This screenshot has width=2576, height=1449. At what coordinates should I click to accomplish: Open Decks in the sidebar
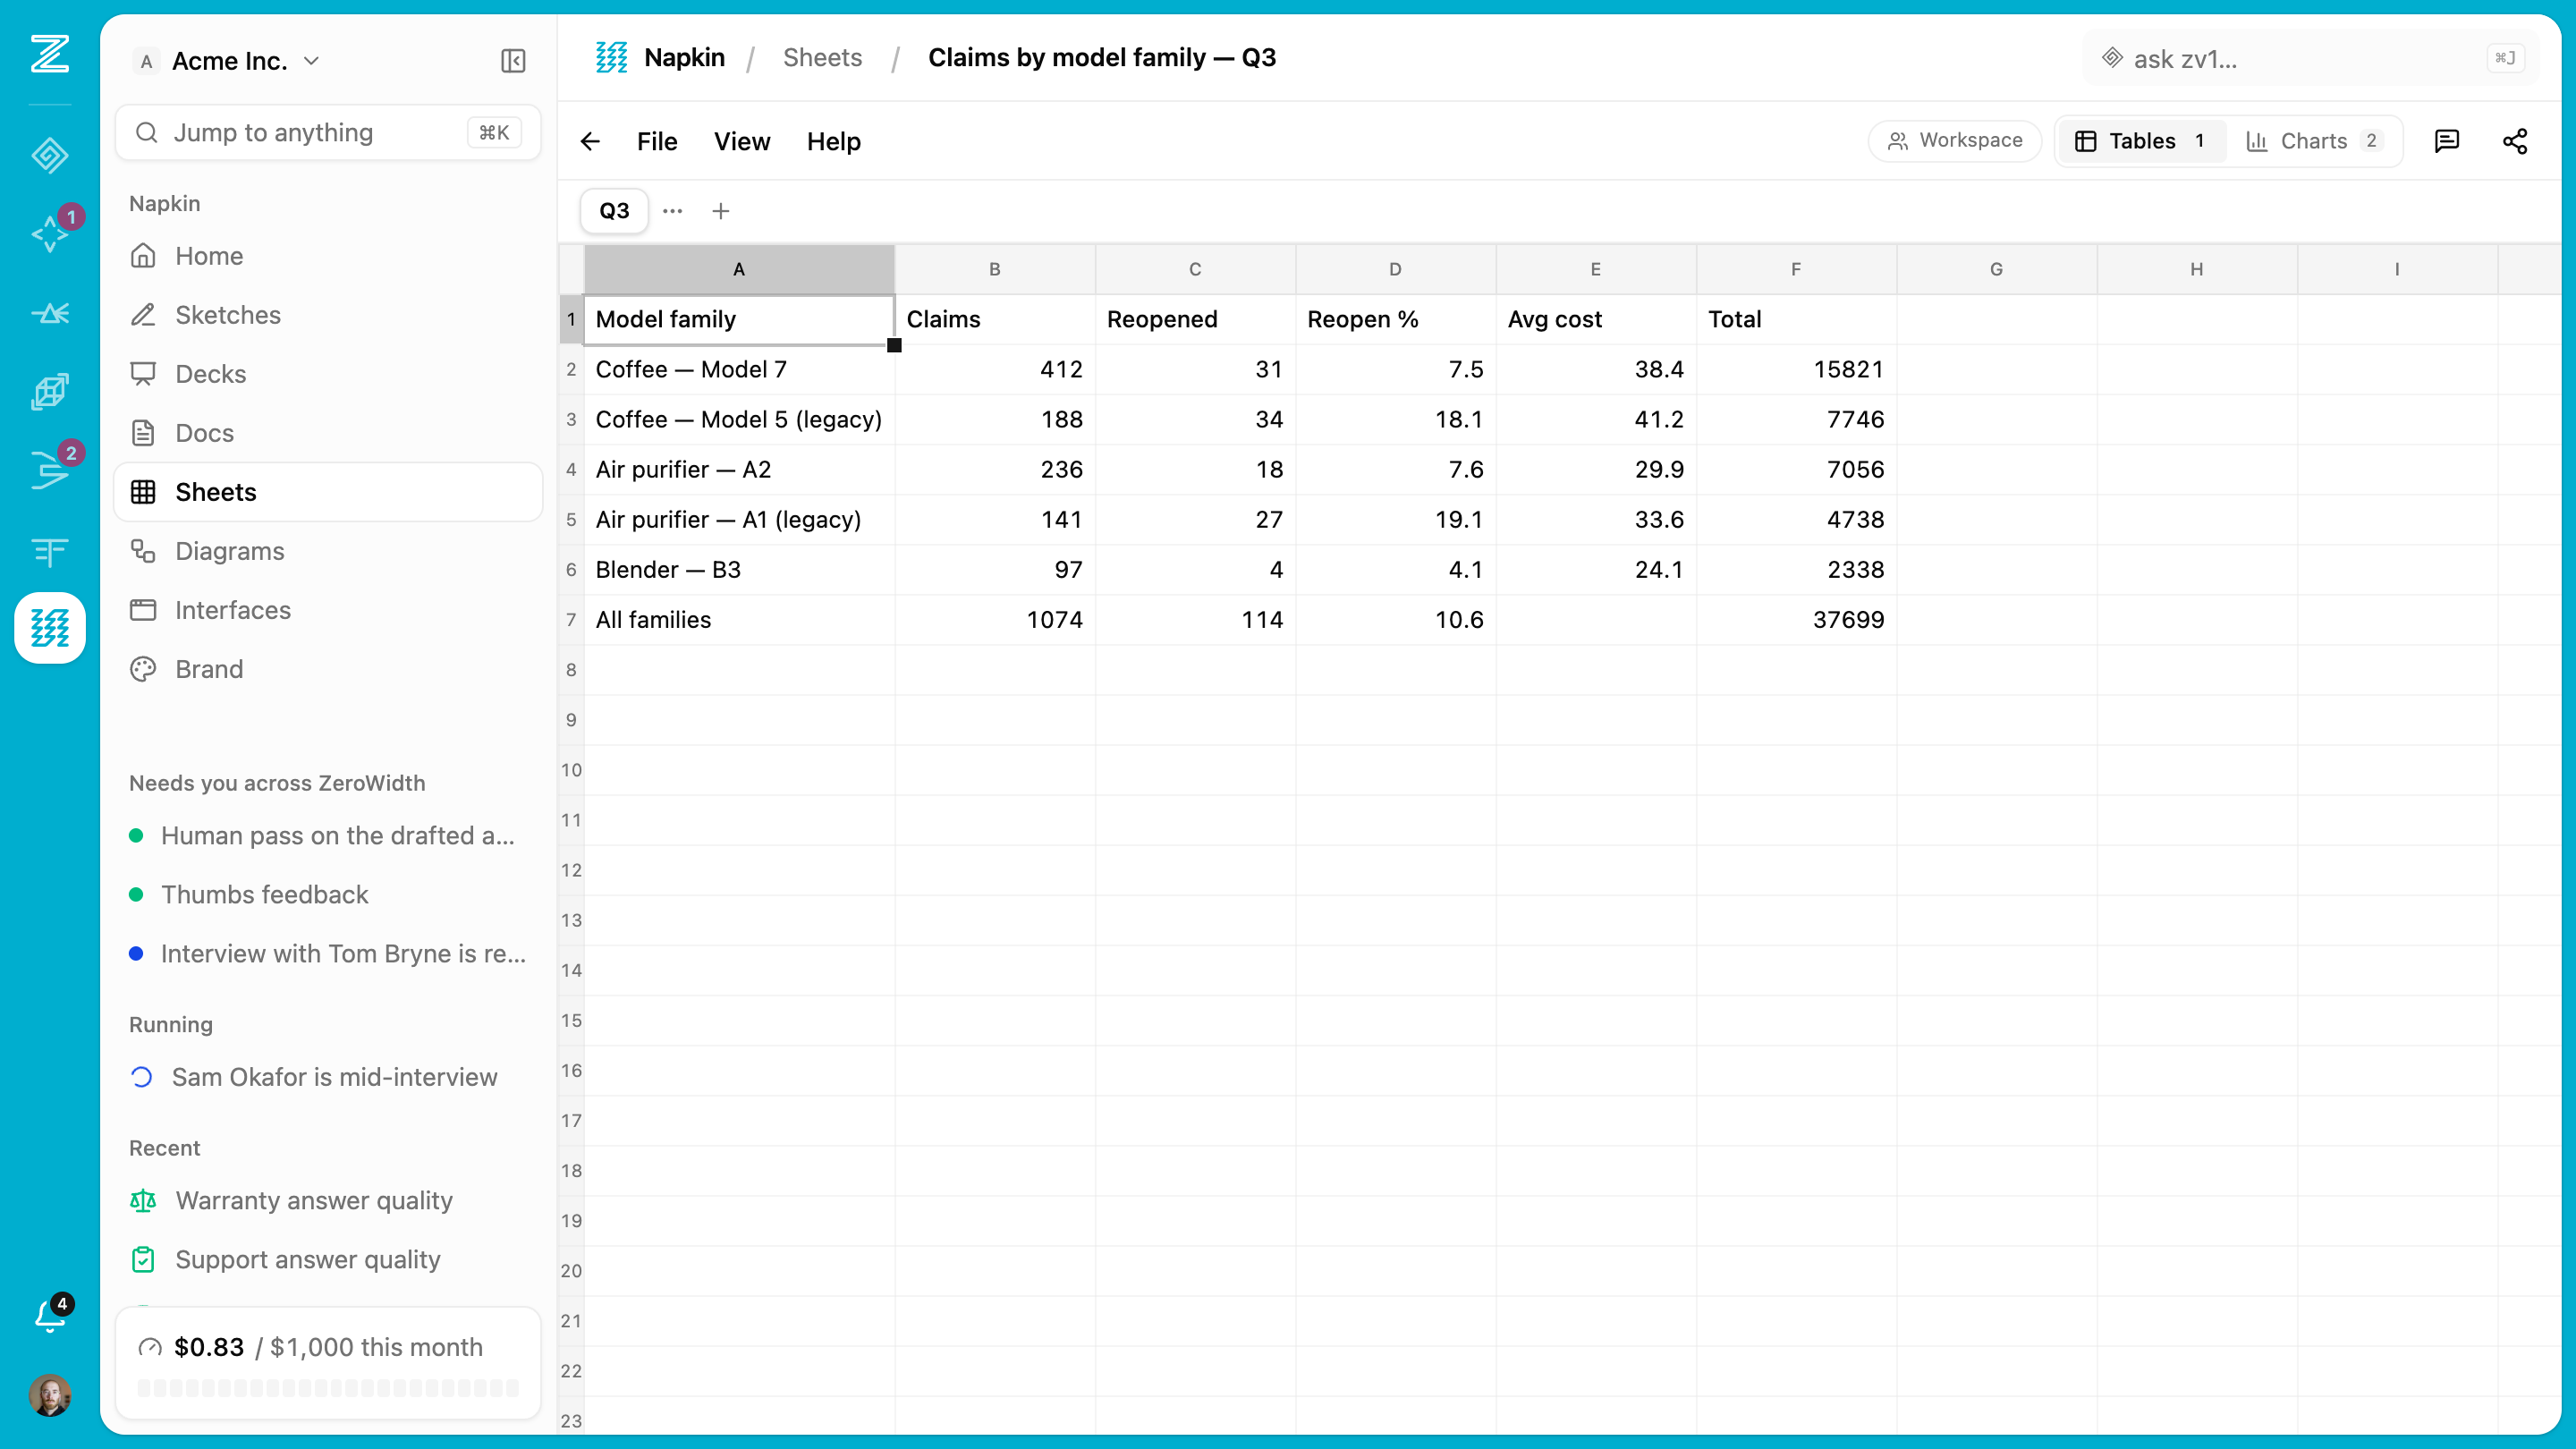(328, 374)
